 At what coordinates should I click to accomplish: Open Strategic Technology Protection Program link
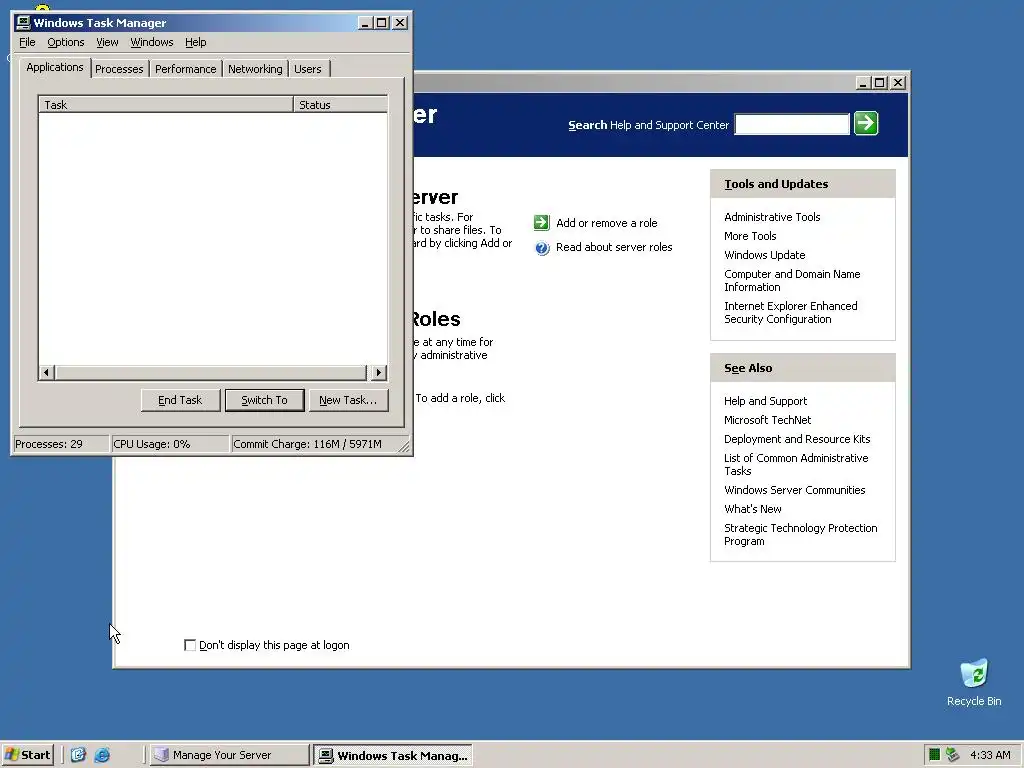pyautogui.click(x=801, y=535)
